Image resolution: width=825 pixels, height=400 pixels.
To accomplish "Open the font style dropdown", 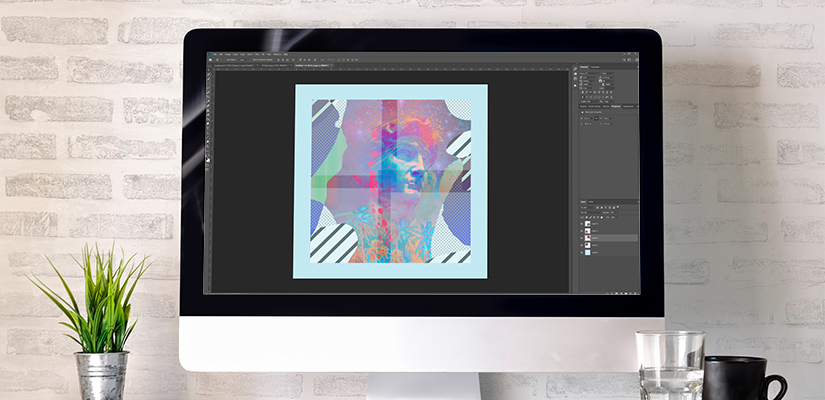I will tap(607, 73).
